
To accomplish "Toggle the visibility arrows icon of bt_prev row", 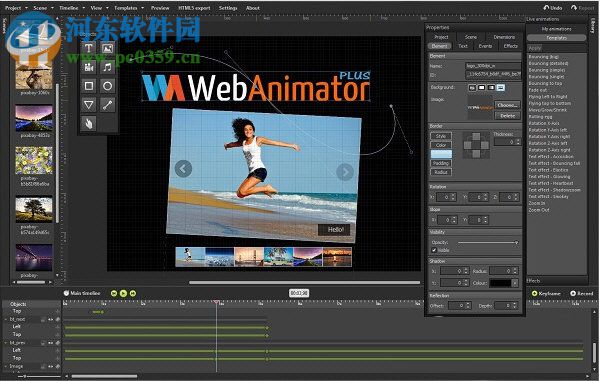I will pos(51,343).
